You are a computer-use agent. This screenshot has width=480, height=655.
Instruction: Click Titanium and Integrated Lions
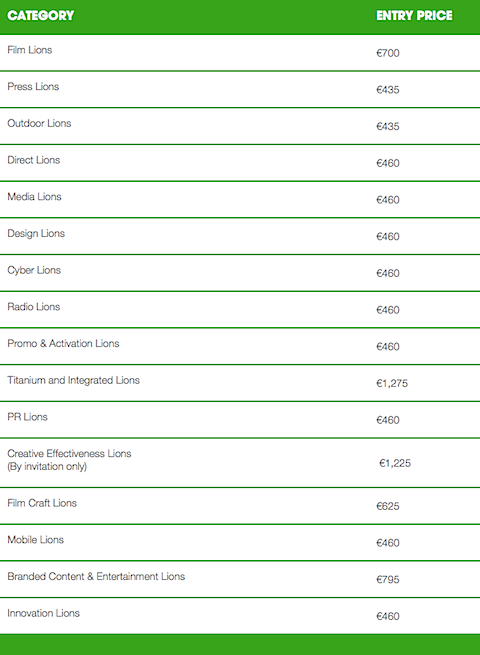coord(74,380)
